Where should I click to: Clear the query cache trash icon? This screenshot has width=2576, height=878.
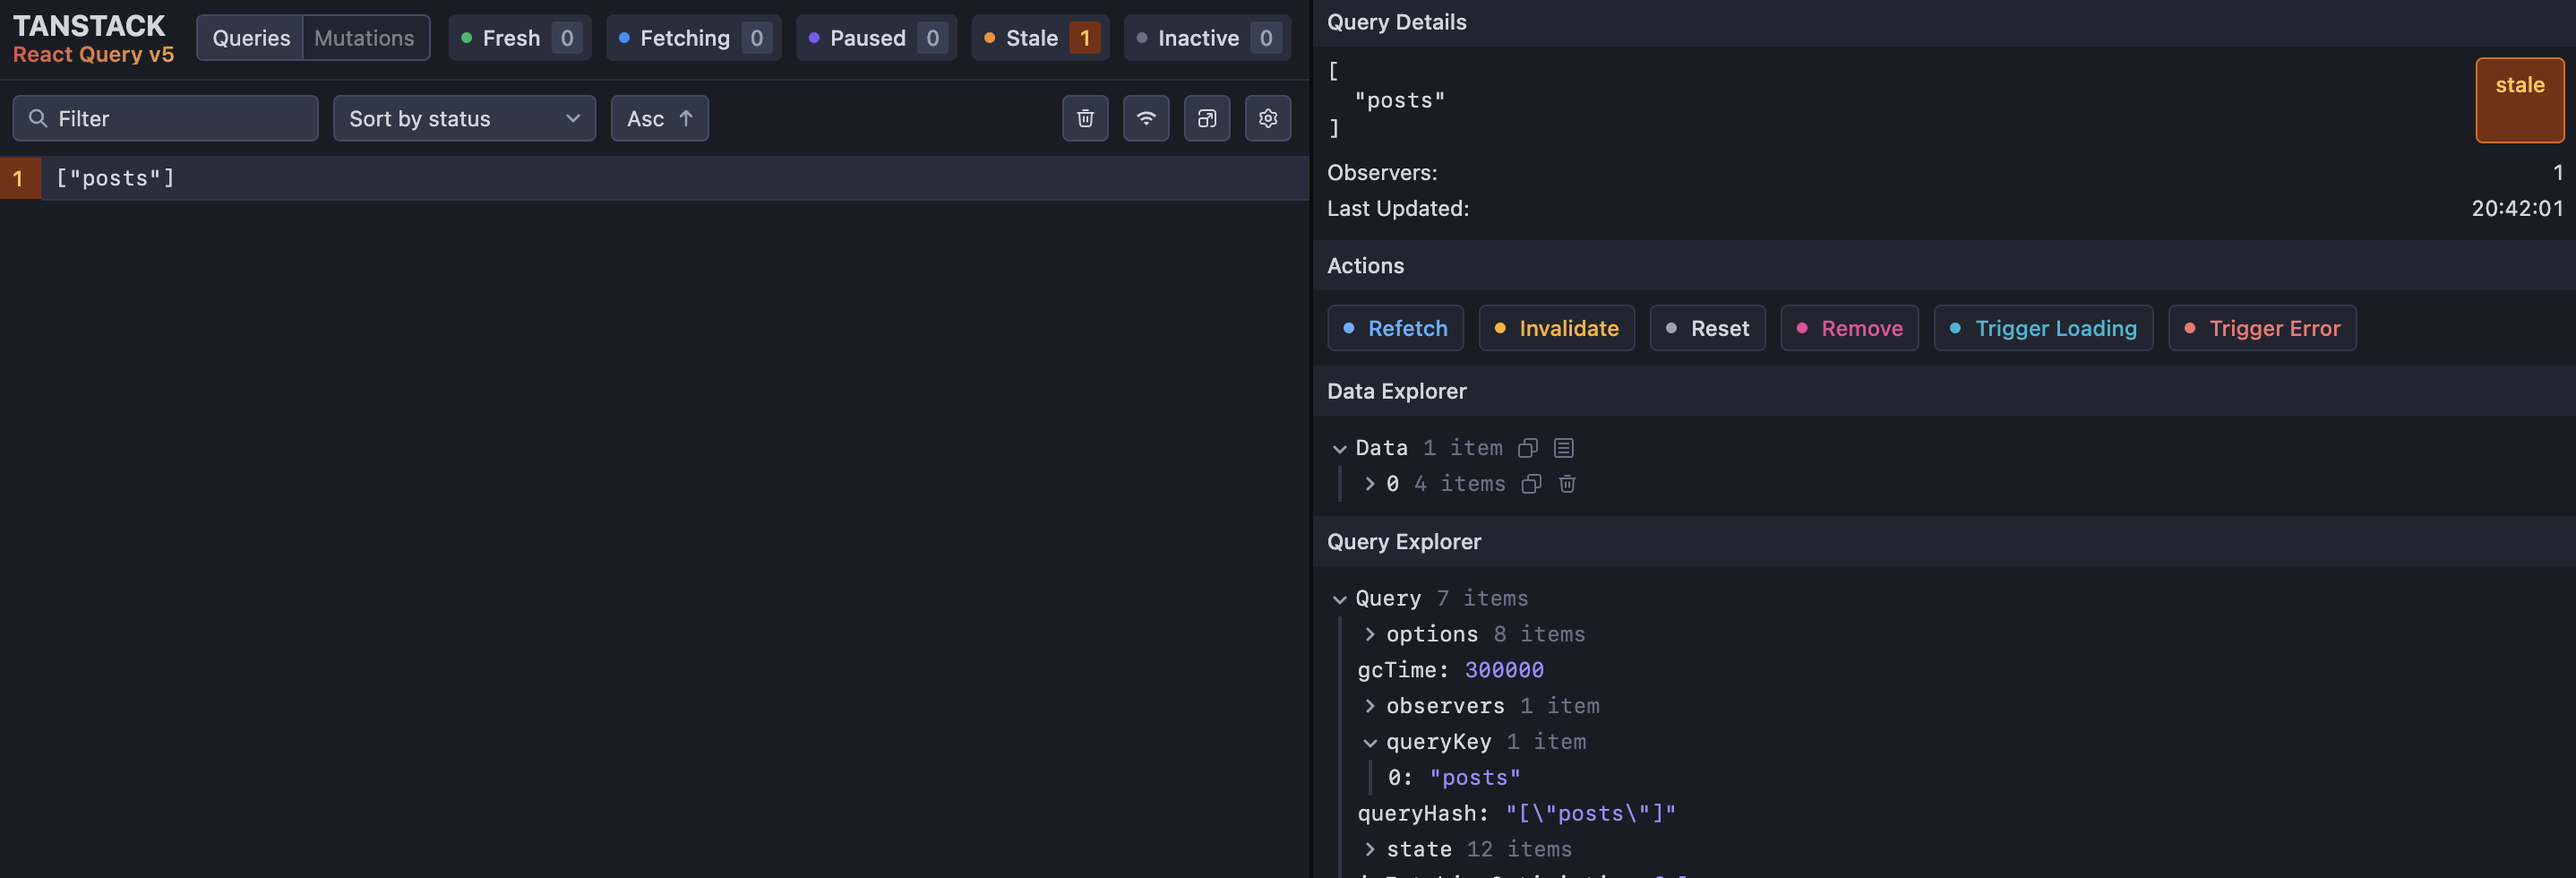(x=1085, y=118)
